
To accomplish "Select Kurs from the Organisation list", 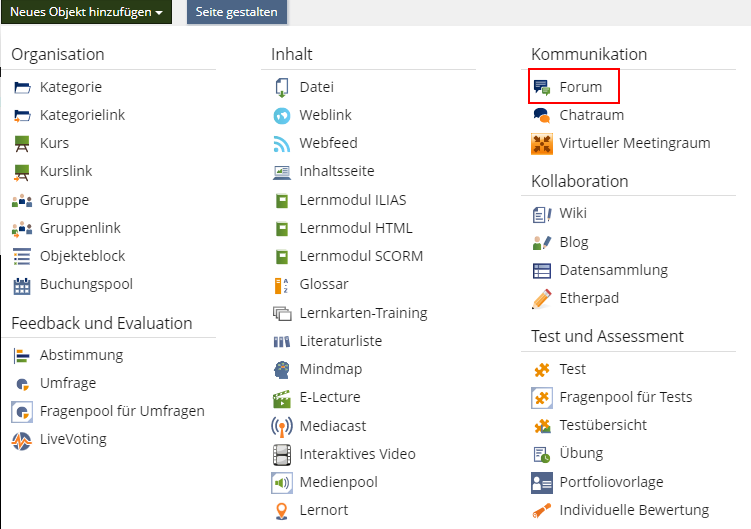I will 54,143.
